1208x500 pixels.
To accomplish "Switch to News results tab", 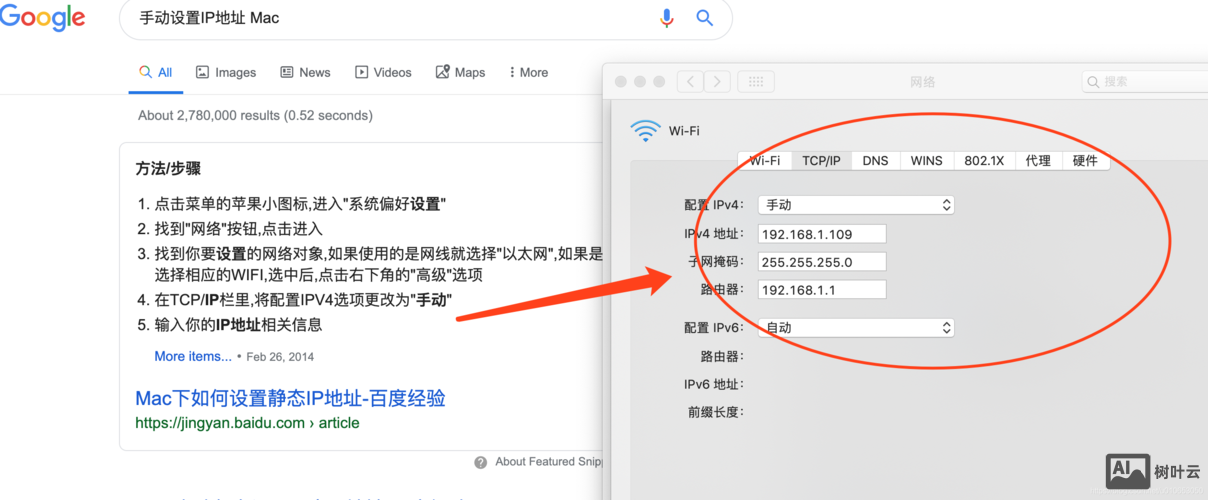I will tap(305, 72).
